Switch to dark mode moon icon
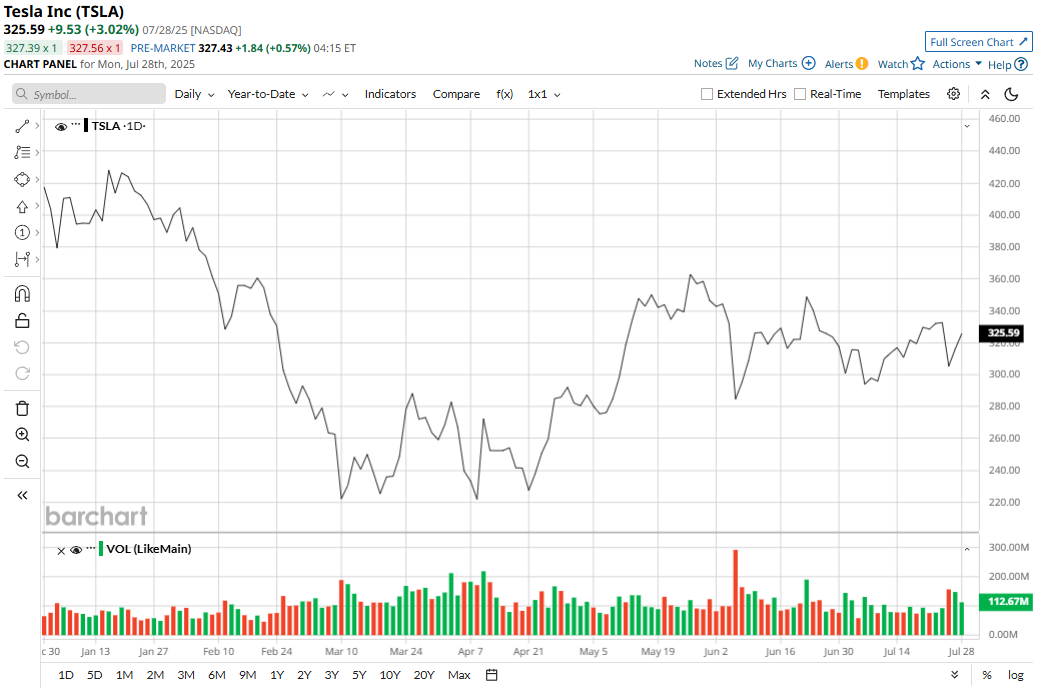 pos(1012,94)
